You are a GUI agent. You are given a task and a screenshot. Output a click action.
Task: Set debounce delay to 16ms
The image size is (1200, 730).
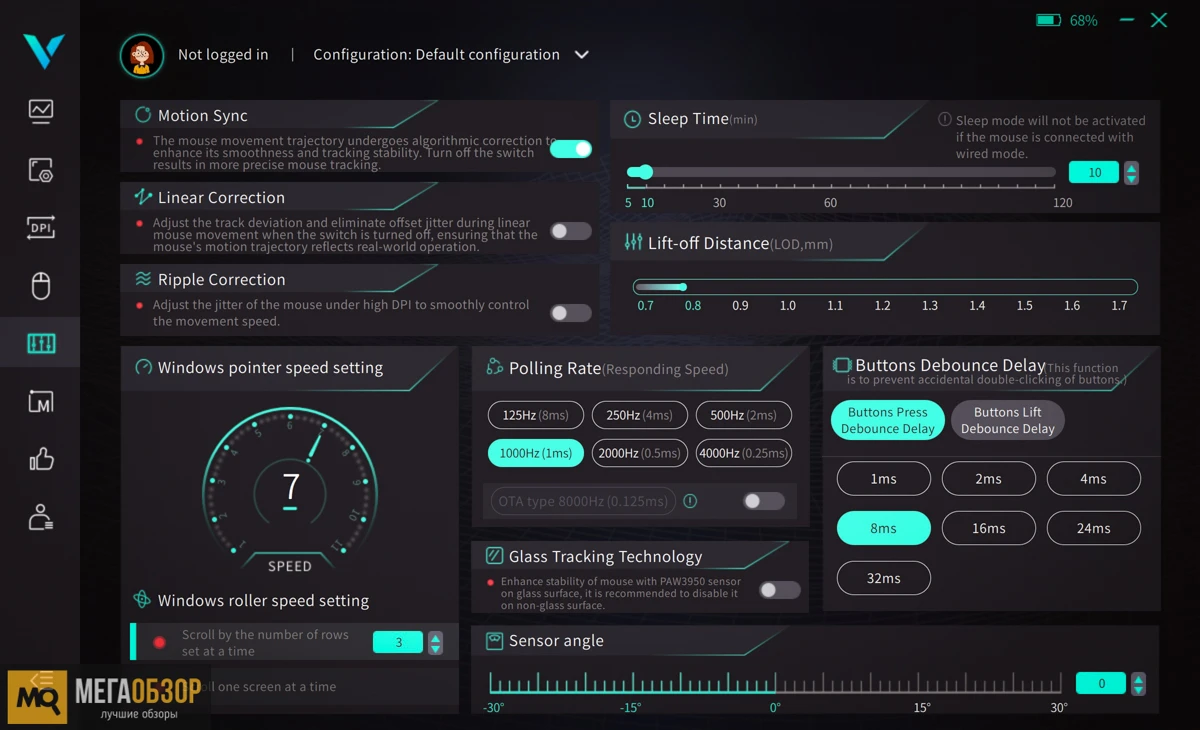coord(988,528)
